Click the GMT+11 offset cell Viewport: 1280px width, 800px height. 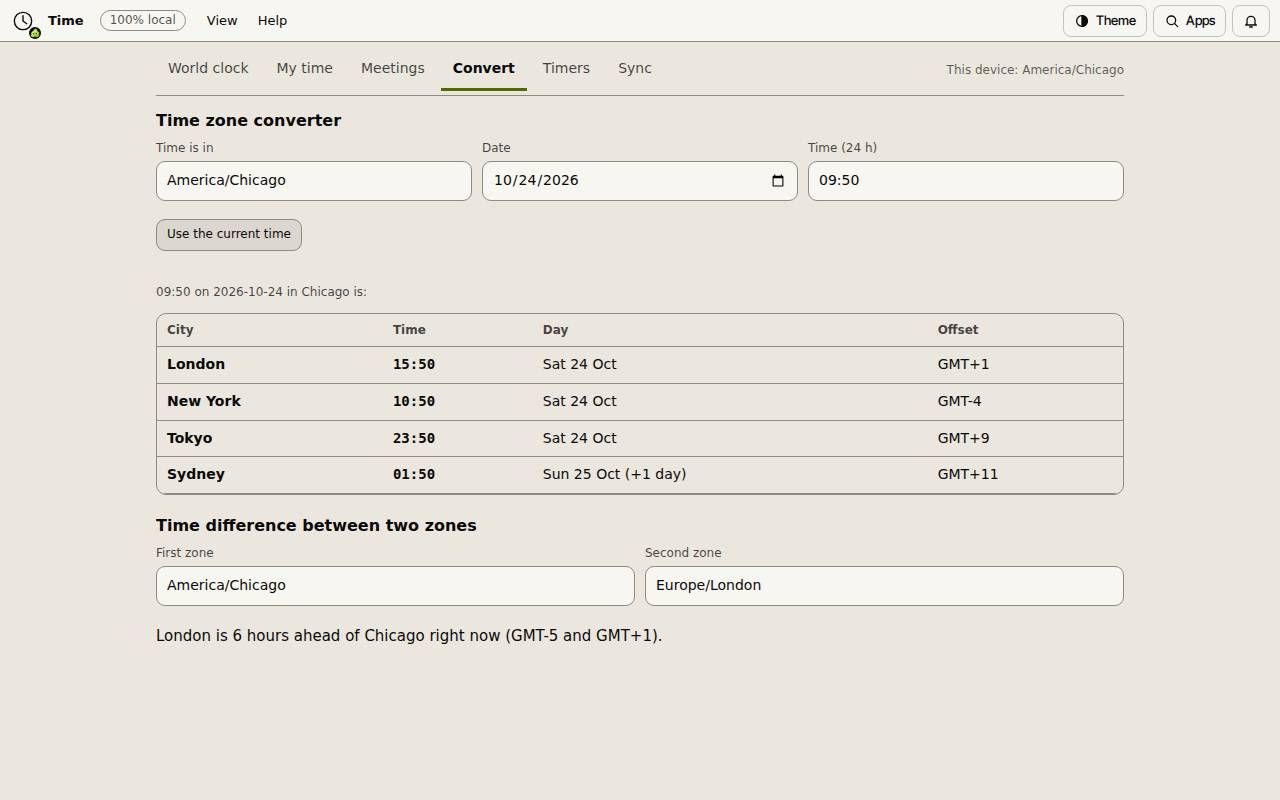coord(968,474)
